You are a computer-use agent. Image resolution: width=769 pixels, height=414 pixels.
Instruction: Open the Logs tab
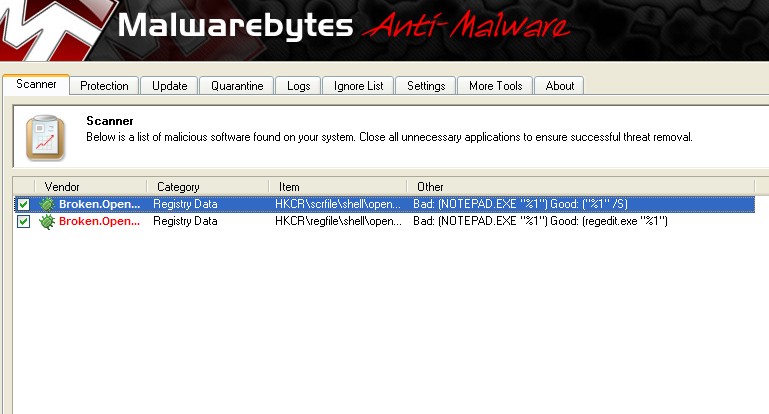coord(298,86)
